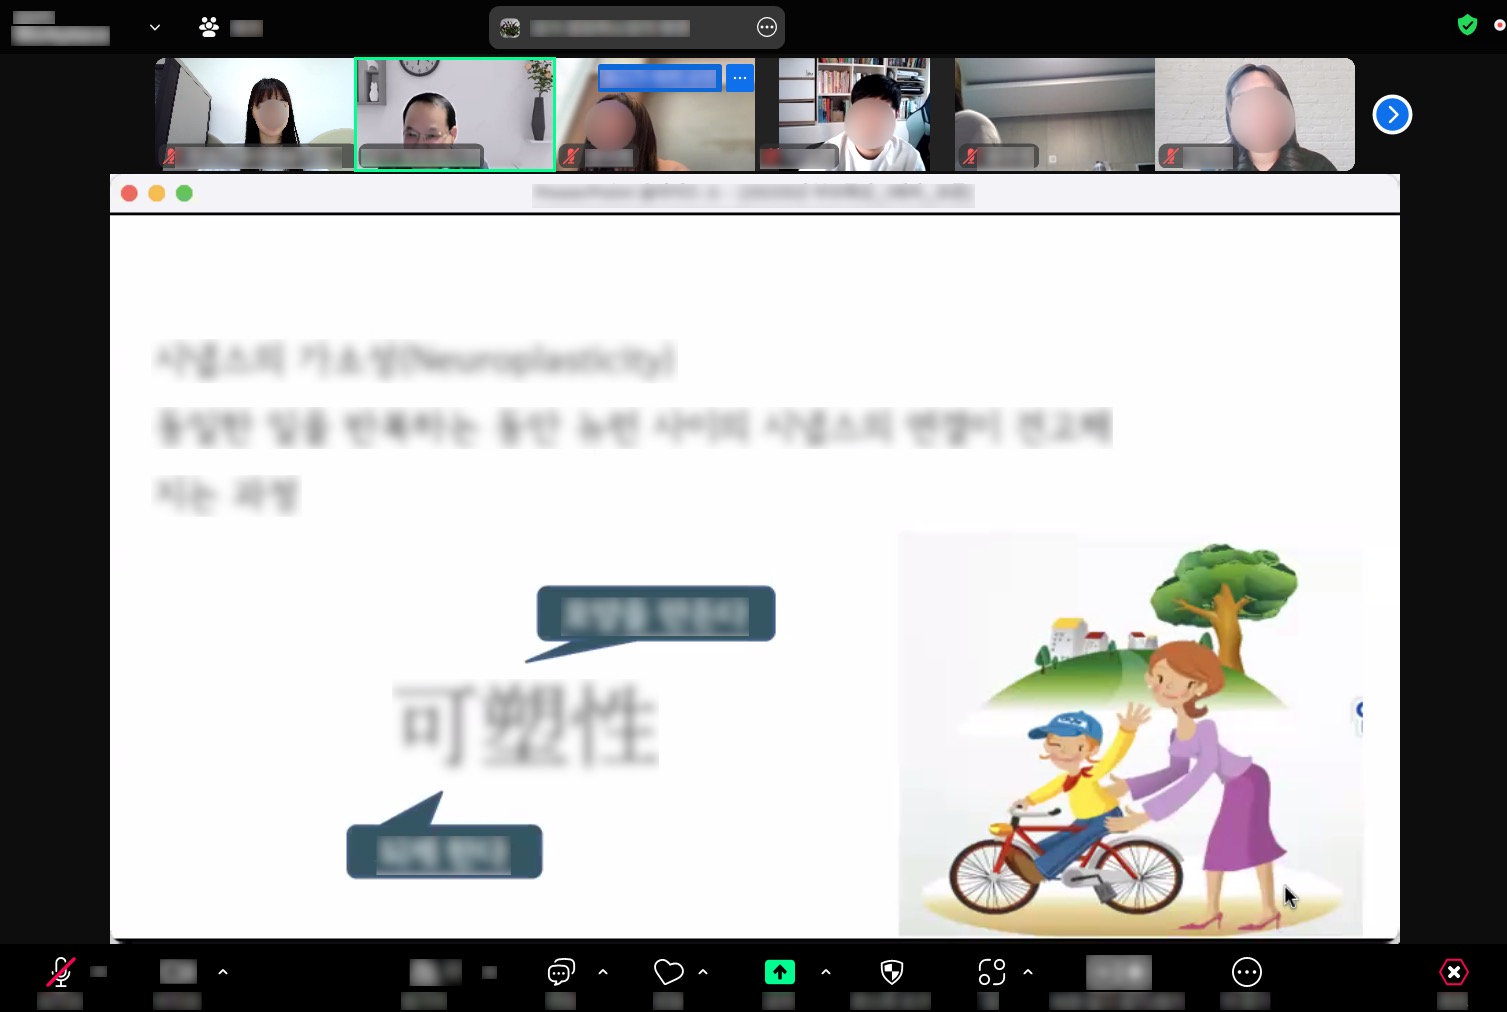
Task: Click the green share screen button
Action: tap(780, 972)
